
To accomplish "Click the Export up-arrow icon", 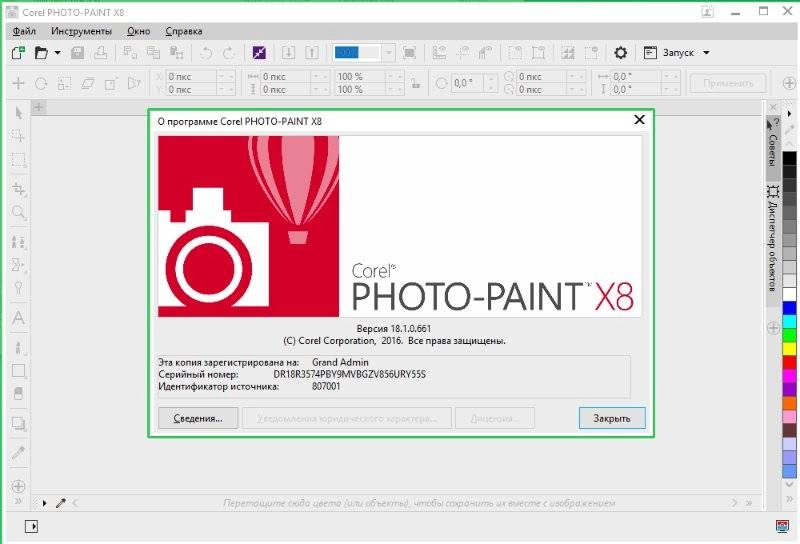I will [312, 53].
